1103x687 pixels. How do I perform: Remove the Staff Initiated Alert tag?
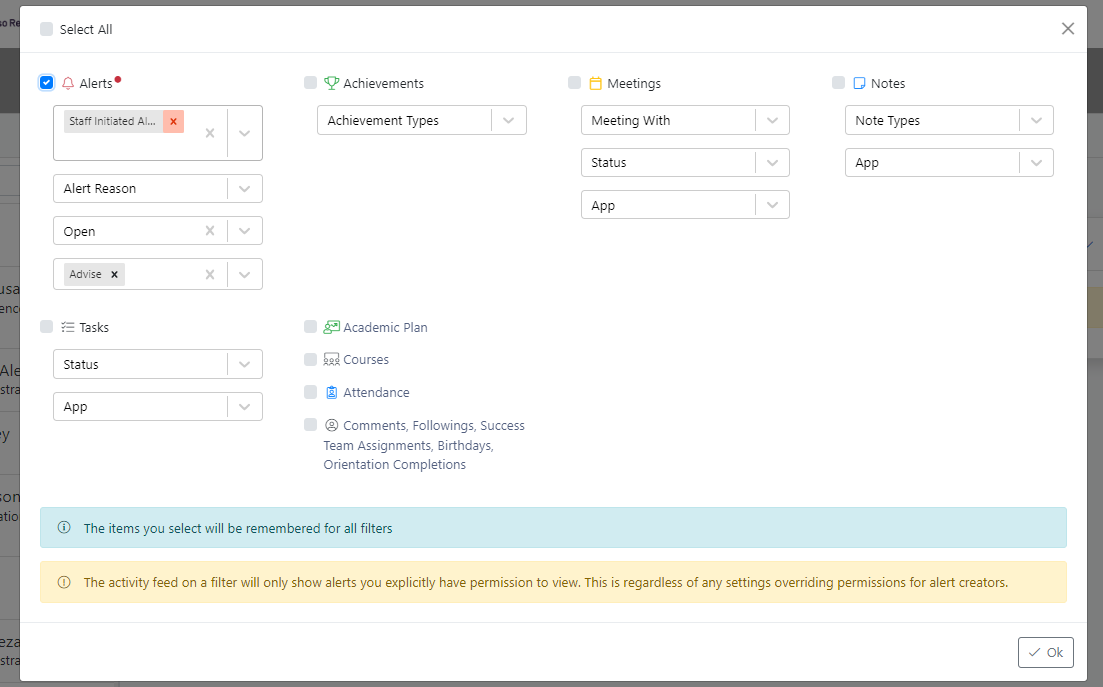173,121
